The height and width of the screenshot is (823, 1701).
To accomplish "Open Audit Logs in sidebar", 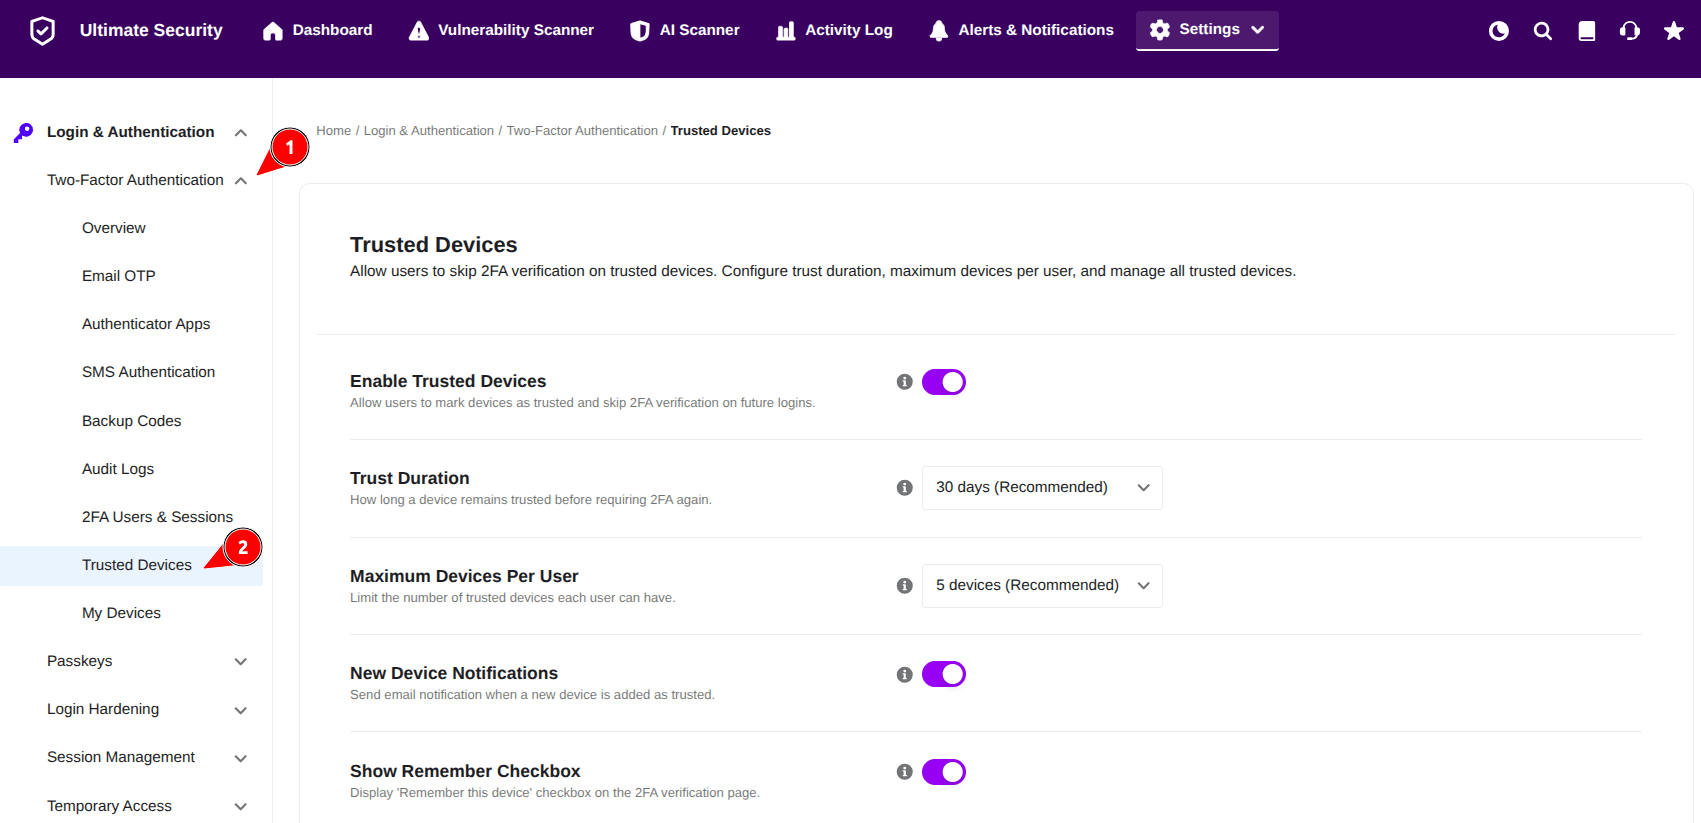I will (118, 469).
